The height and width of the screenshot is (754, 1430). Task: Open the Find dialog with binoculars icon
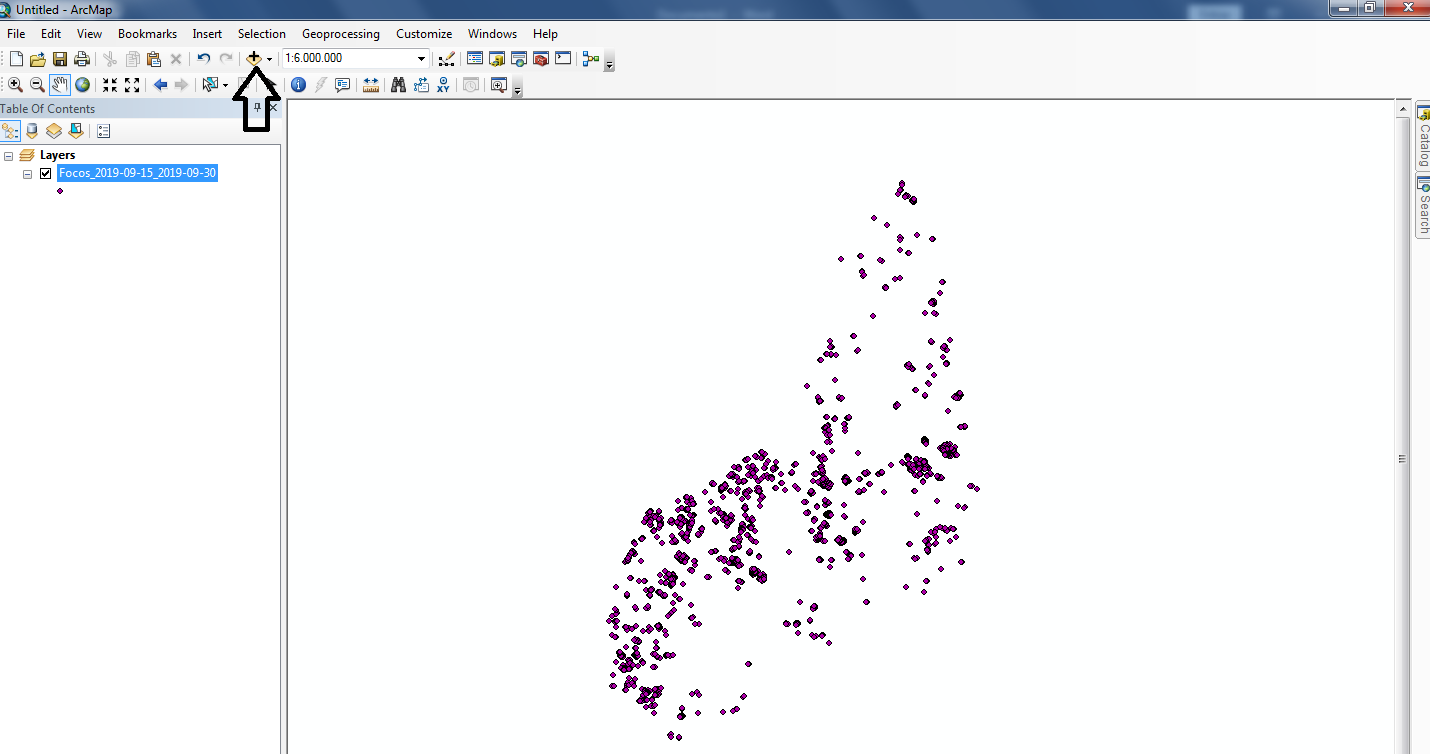click(398, 85)
